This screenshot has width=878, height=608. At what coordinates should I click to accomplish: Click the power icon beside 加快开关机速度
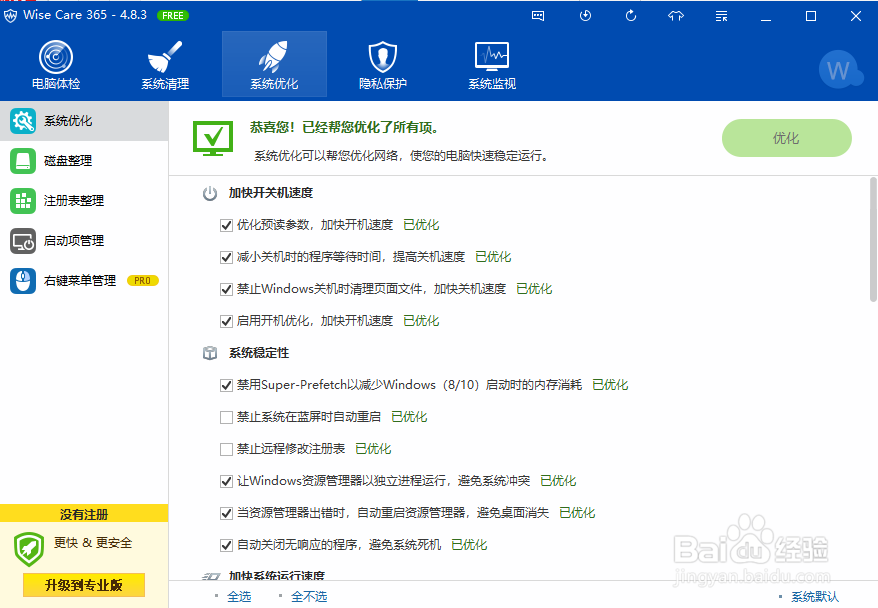(210, 194)
